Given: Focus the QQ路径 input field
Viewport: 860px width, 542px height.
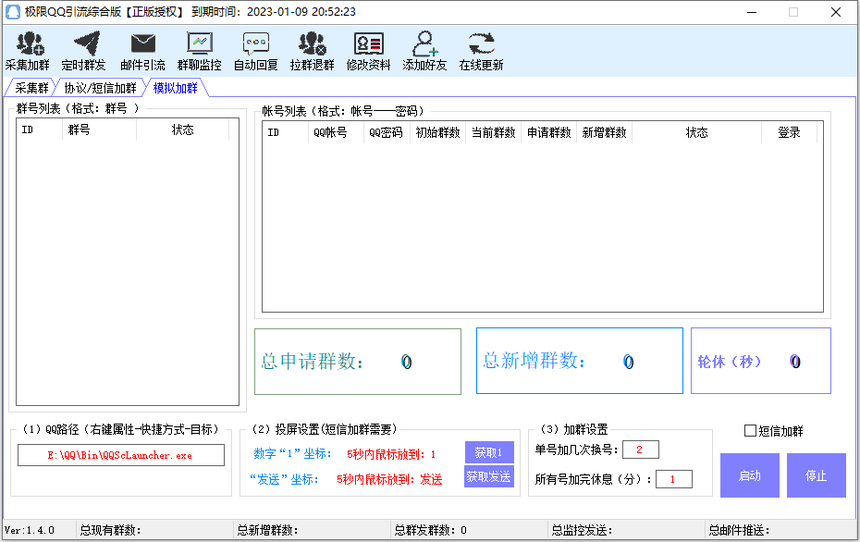Looking at the screenshot, I should coord(121,455).
